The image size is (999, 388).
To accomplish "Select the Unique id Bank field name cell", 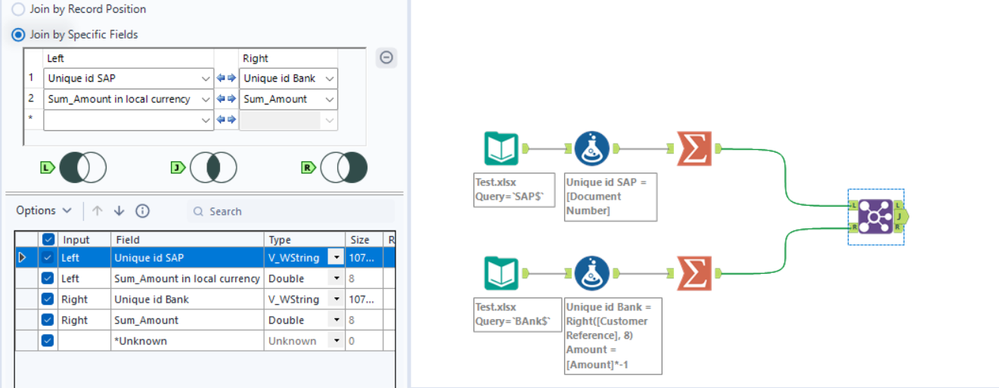I will [x=188, y=299].
